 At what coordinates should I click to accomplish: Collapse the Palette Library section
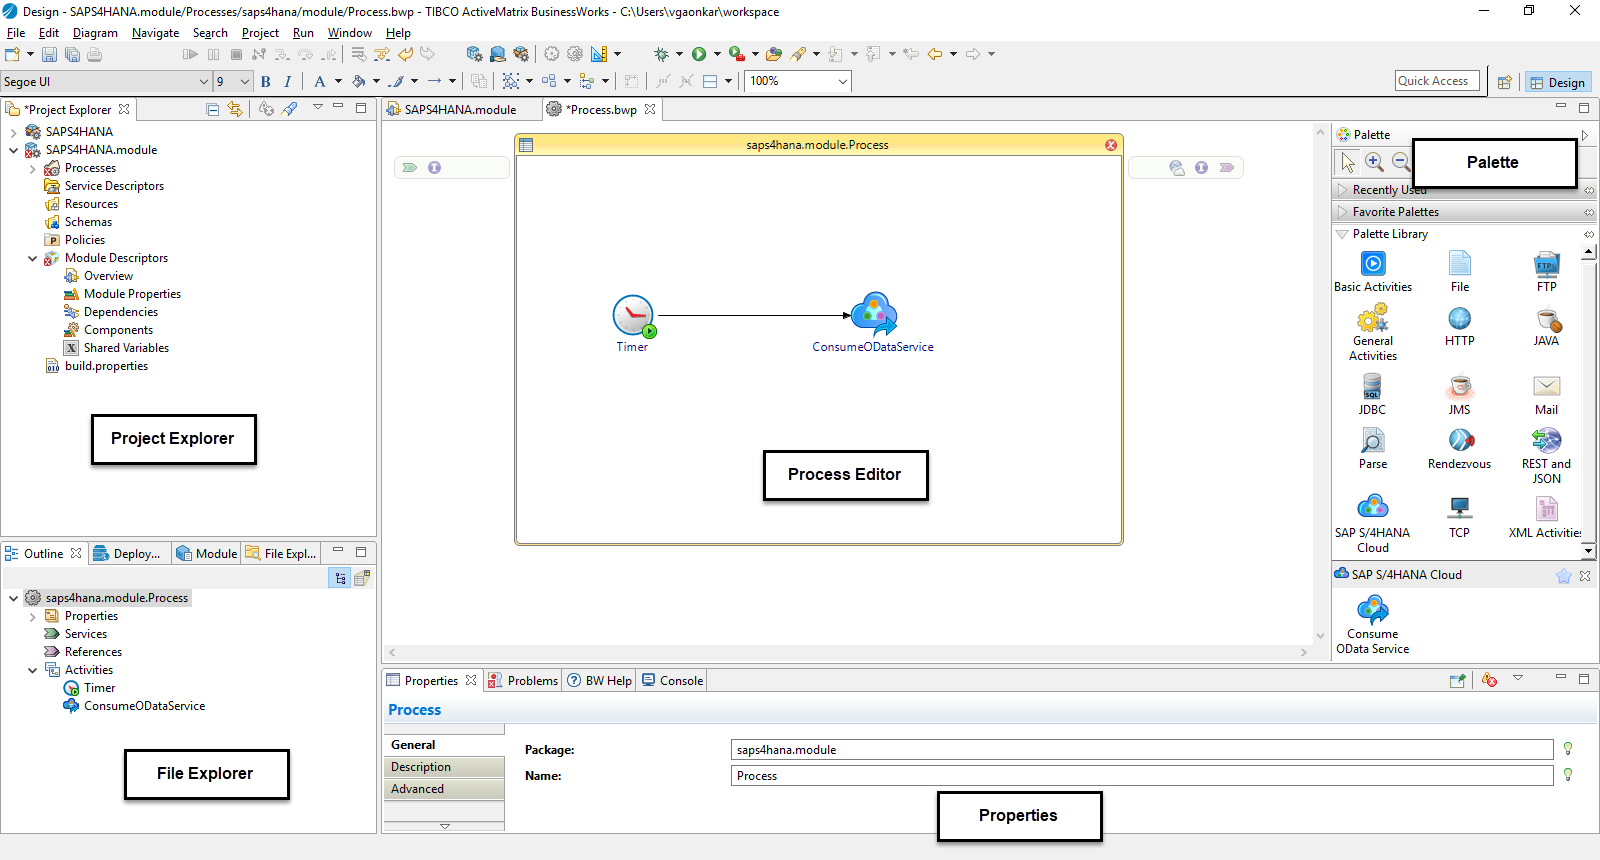pyautogui.click(x=1342, y=234)
